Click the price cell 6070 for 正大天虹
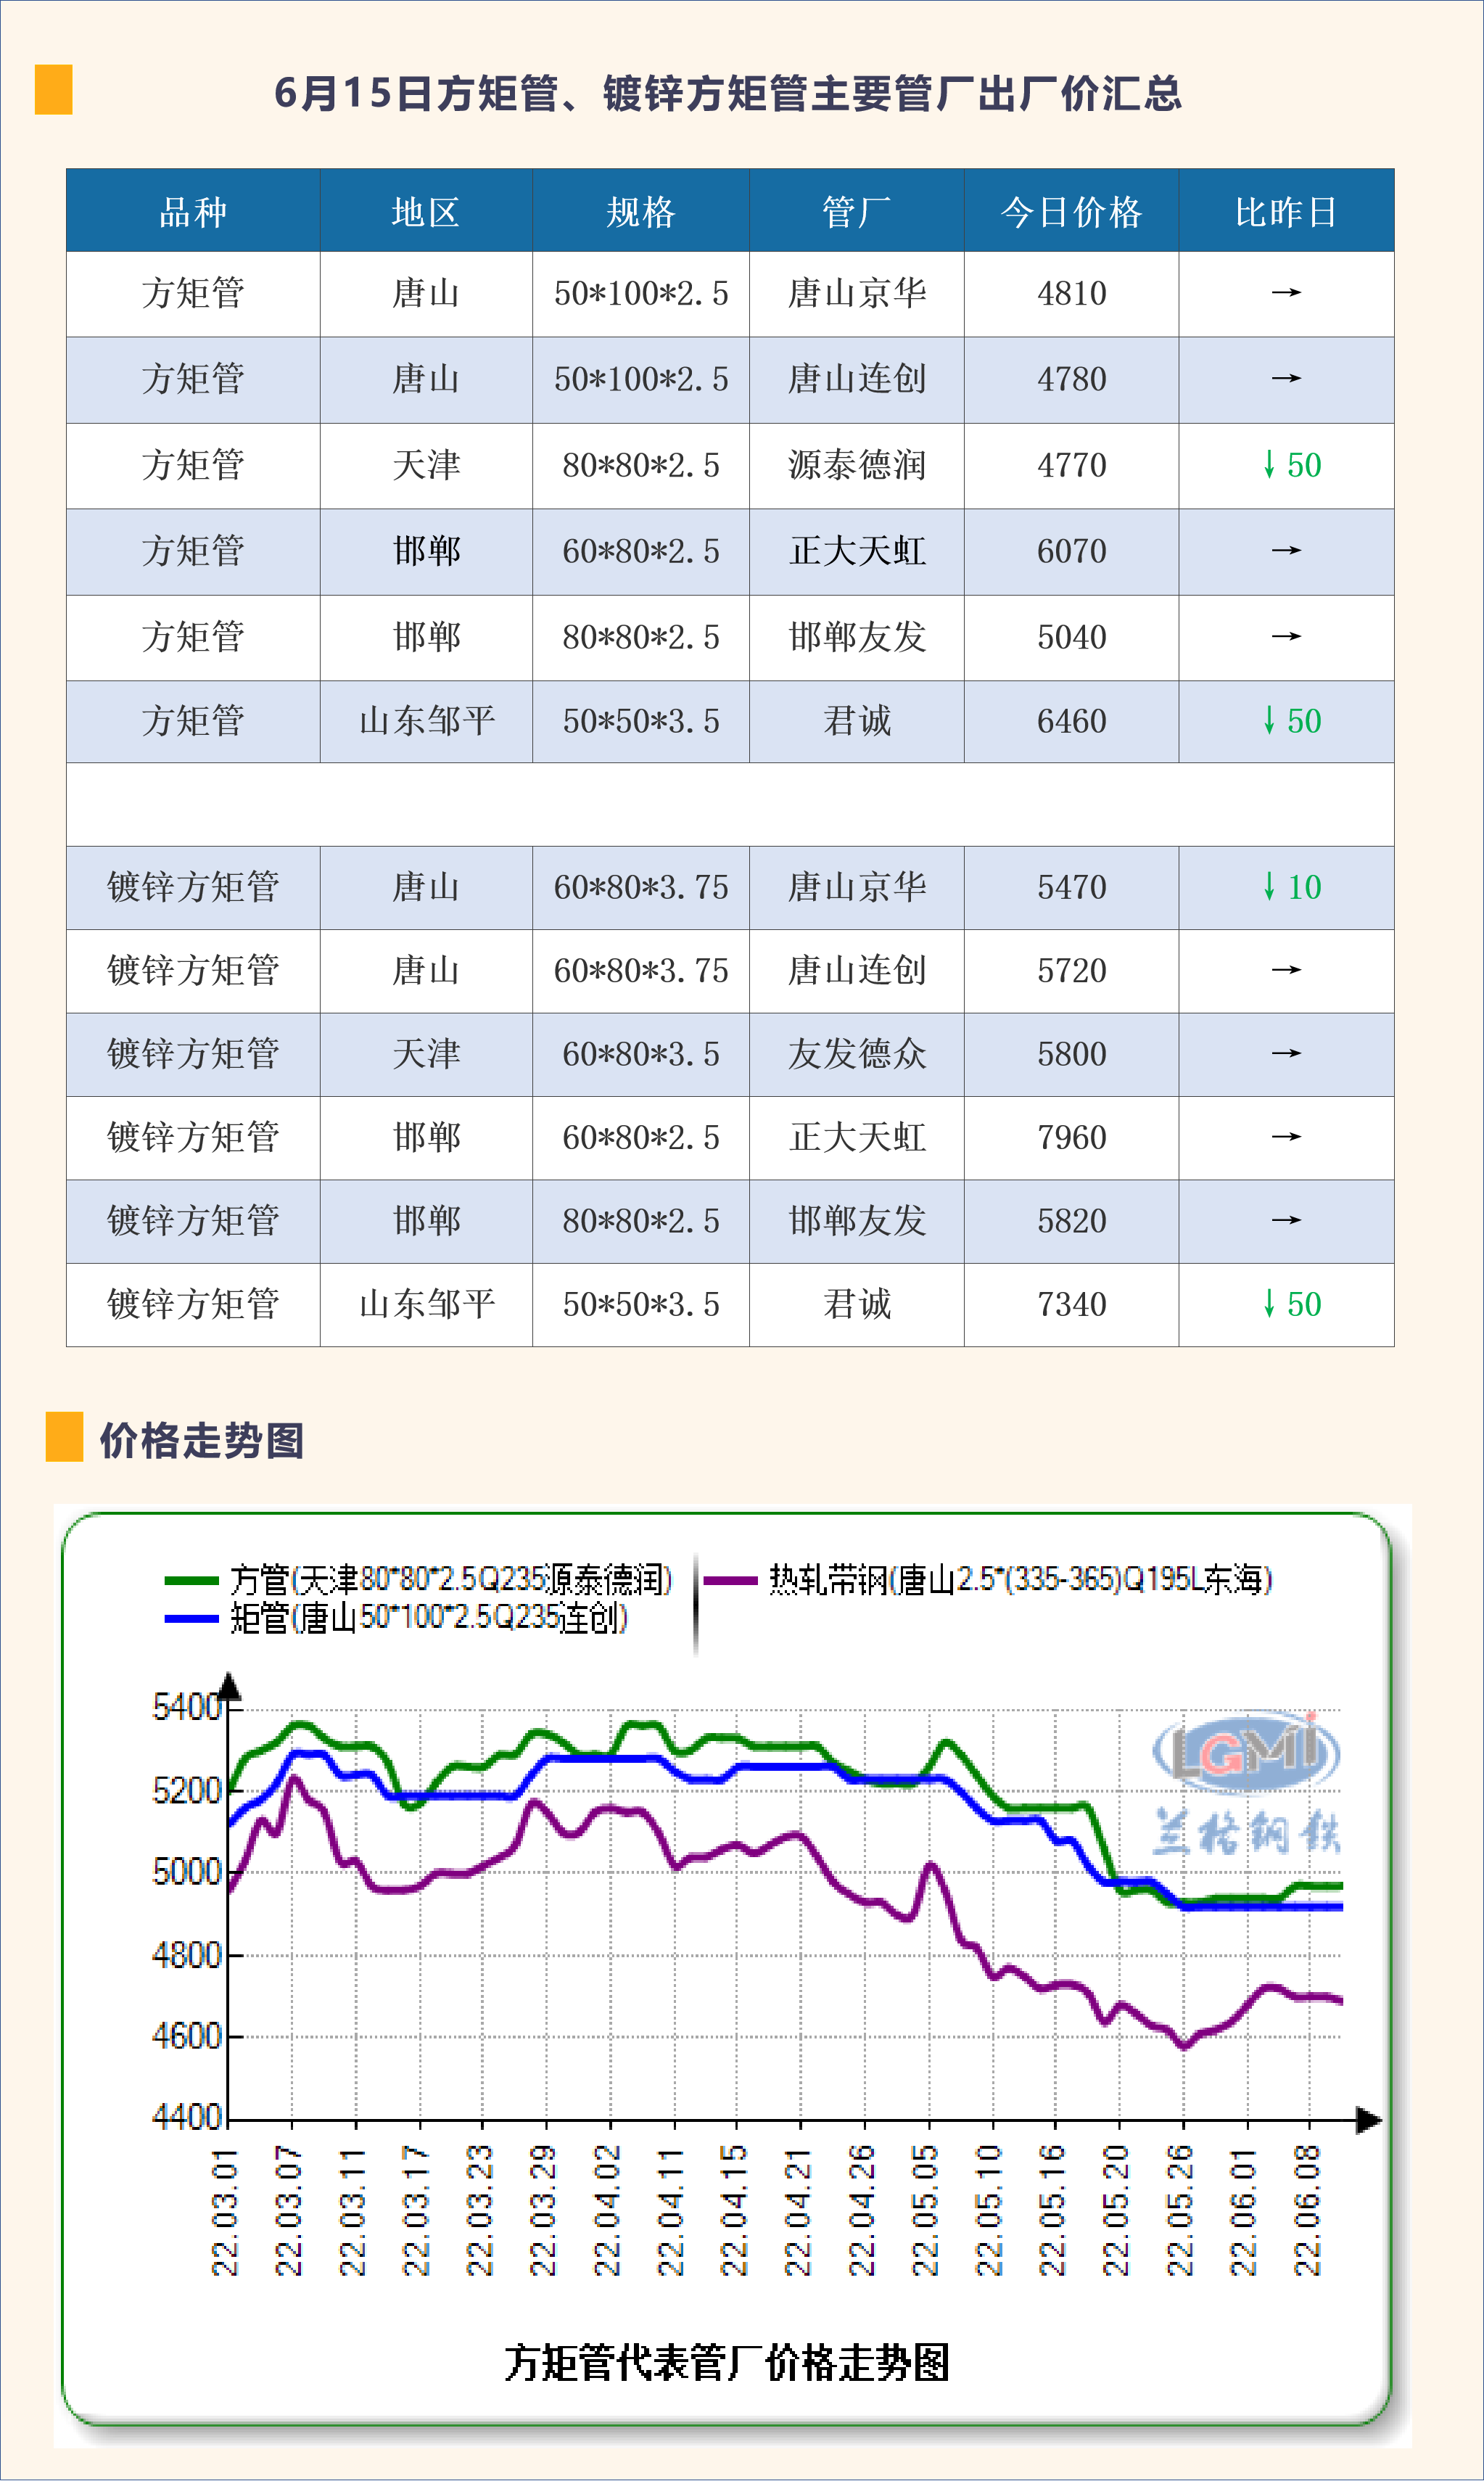Viewport: 1484px width, 2481px height. 1071,551
